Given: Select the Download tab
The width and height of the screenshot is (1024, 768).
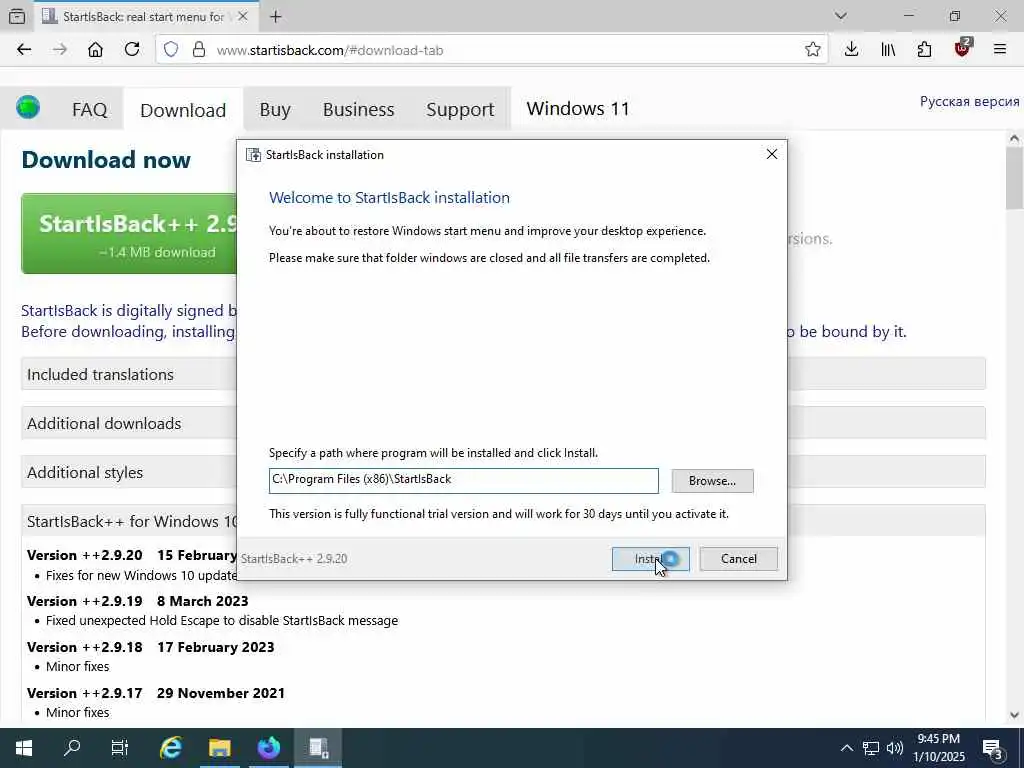Looking at the screenshot, I should [183, 110].
